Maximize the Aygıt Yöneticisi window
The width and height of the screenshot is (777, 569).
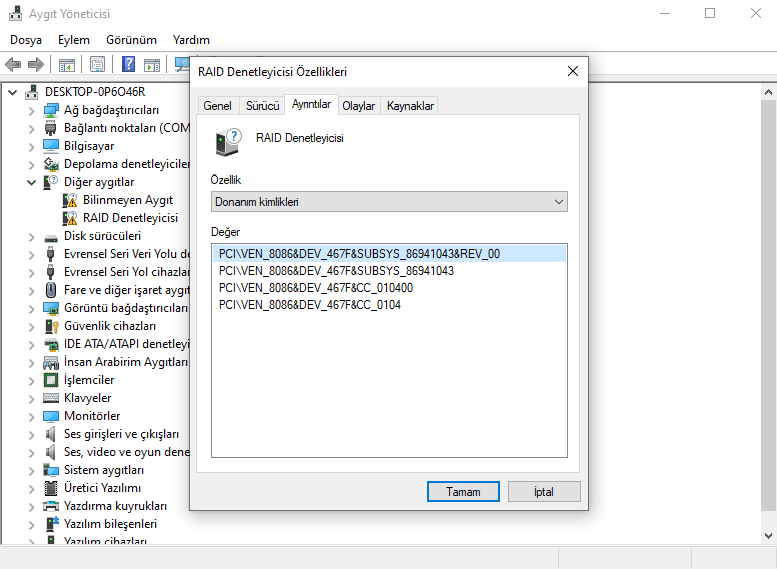[x=710, y=13]
